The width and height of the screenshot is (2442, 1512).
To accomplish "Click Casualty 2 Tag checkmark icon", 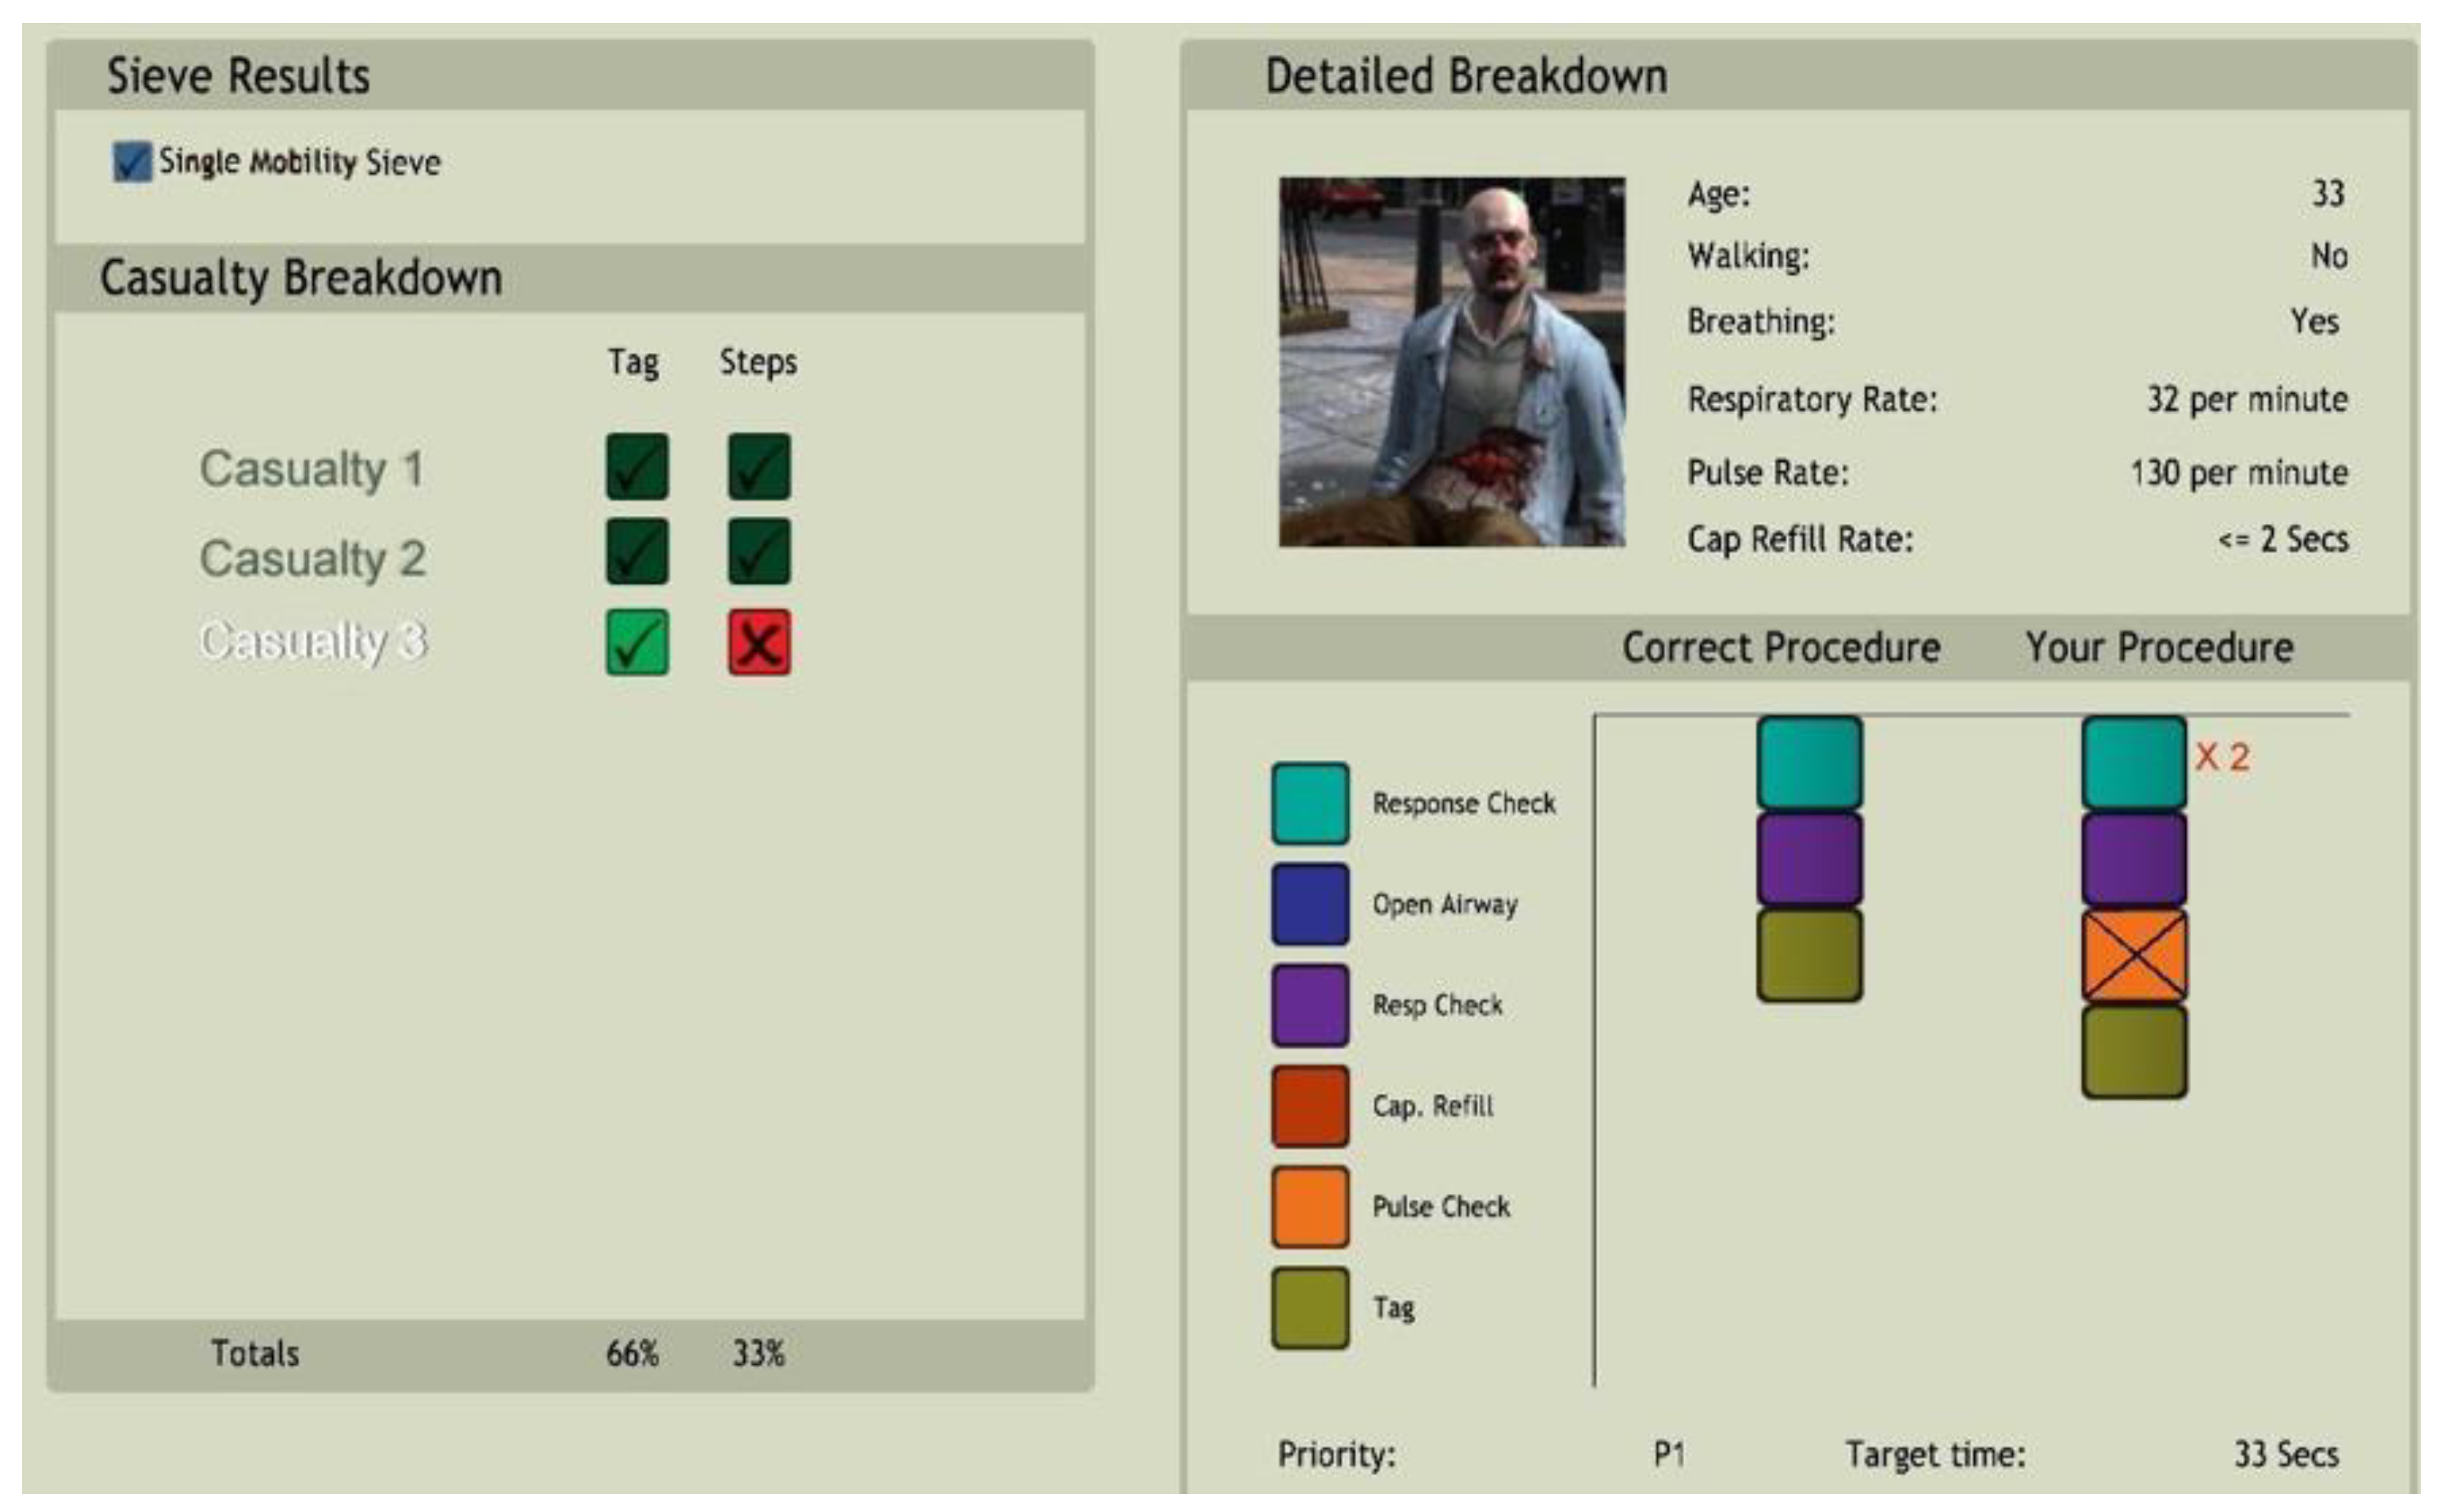I will tap(637, 552).
